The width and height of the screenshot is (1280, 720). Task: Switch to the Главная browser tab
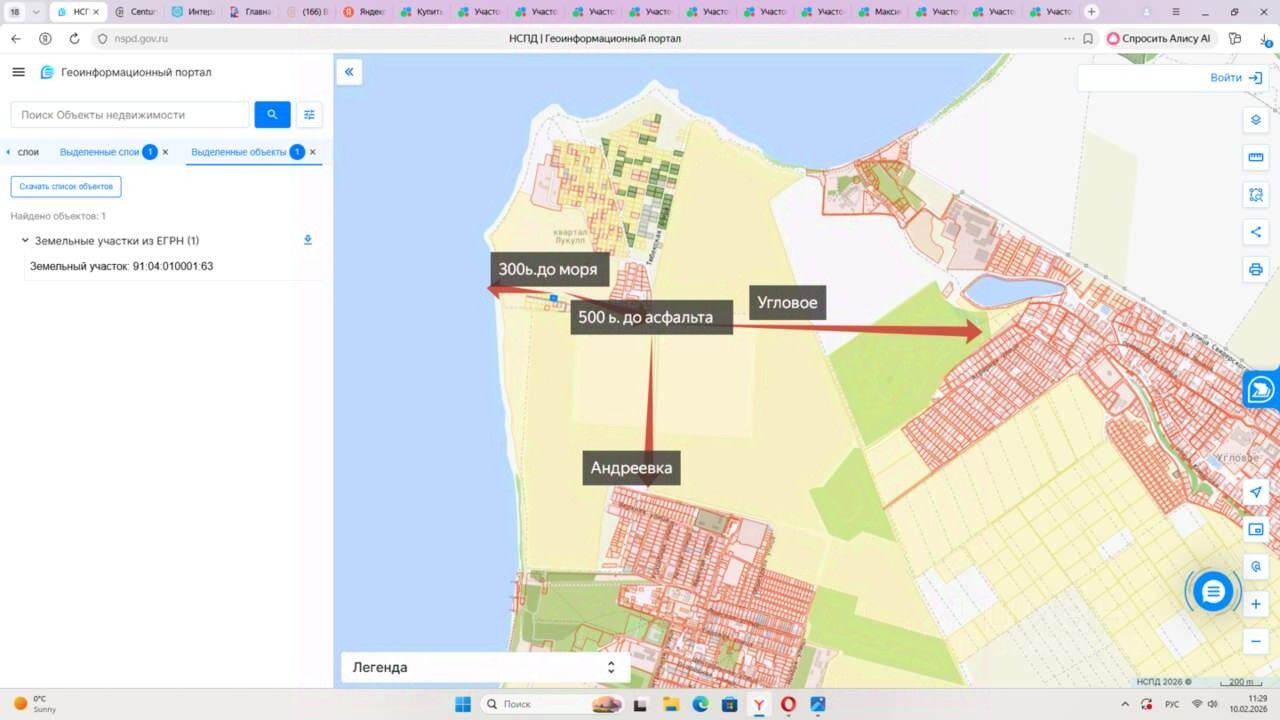point(248,12)
